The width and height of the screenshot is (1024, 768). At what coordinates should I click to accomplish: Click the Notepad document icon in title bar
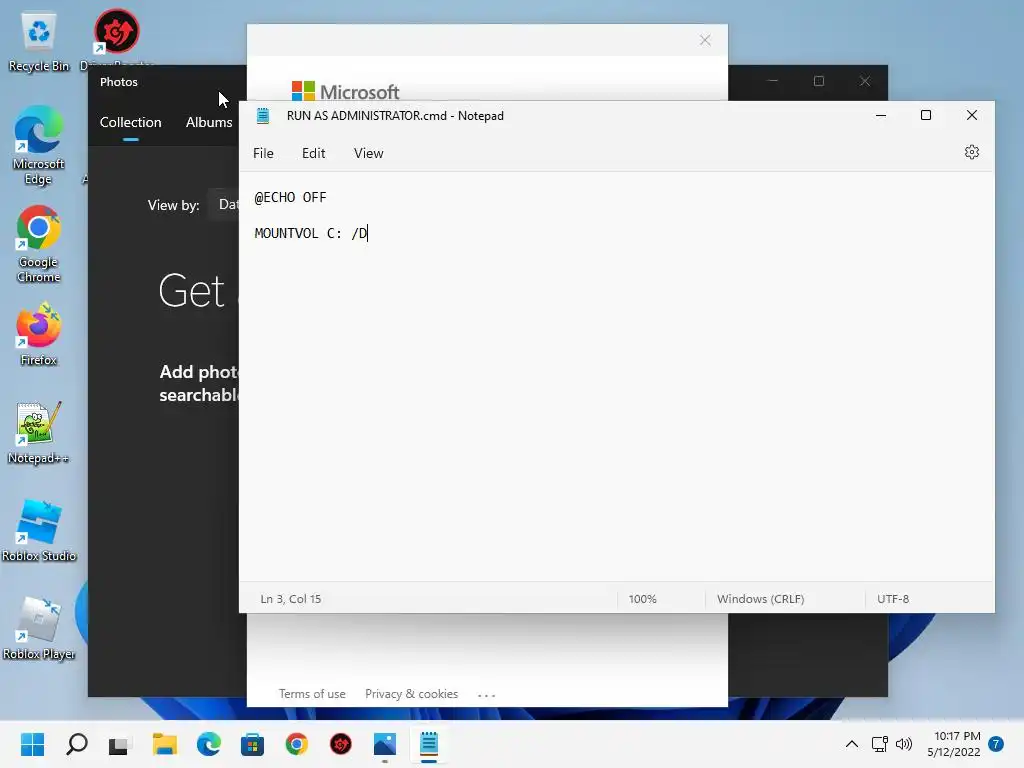click(263, 116)
